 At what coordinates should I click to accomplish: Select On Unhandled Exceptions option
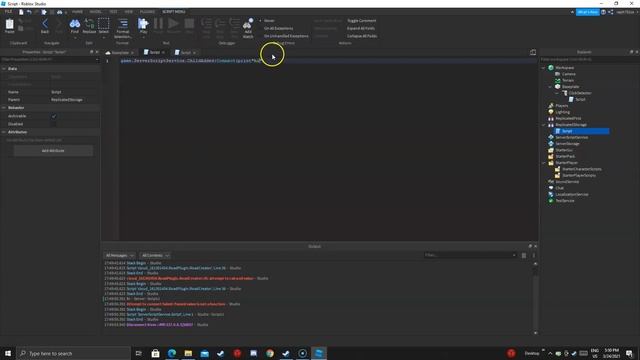pos(286,36)
